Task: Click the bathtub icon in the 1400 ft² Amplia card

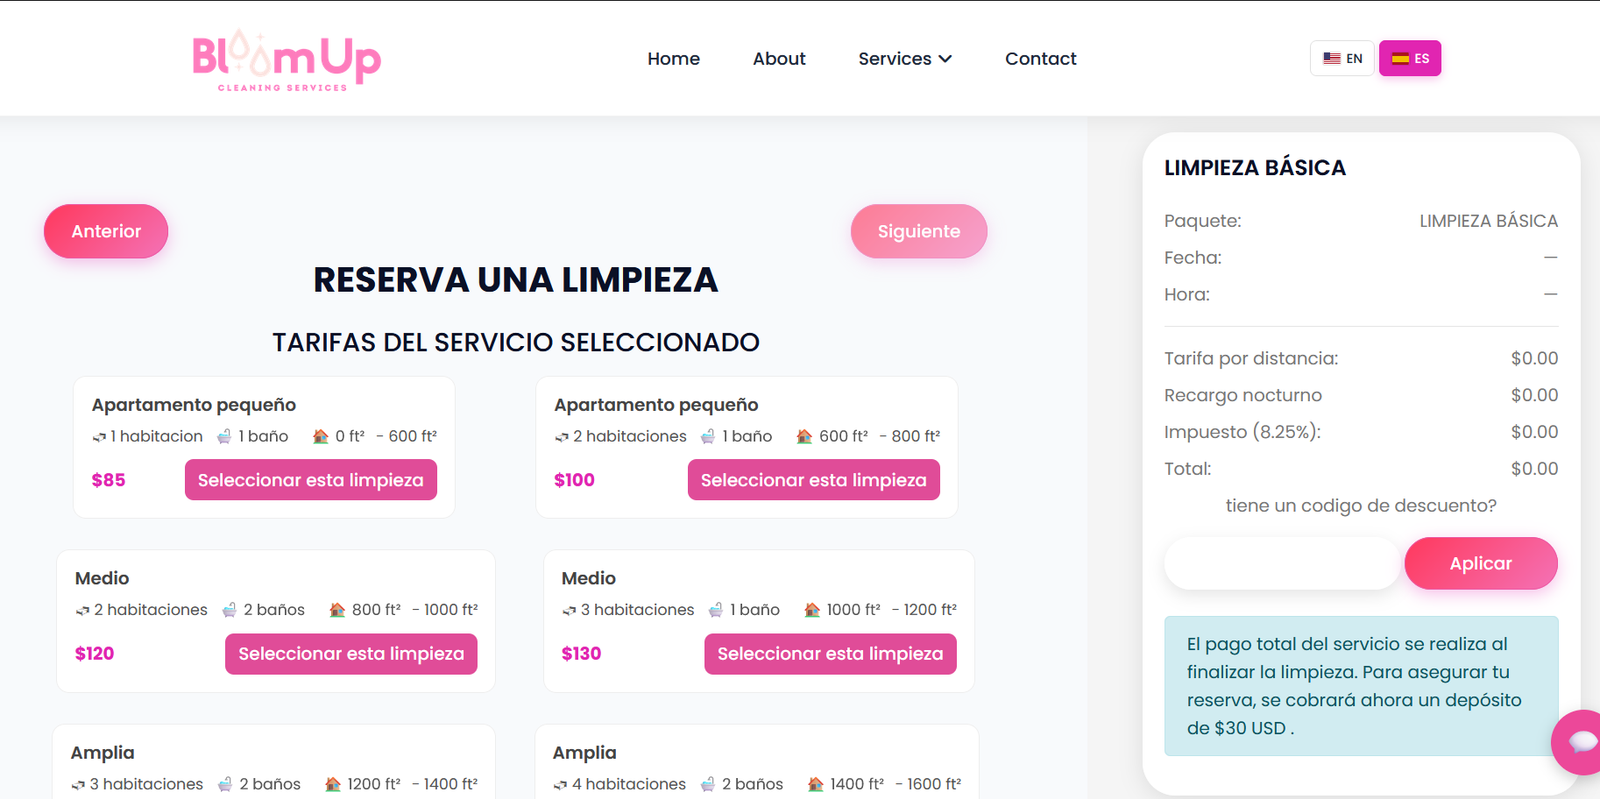Action: tap(708, 784)
